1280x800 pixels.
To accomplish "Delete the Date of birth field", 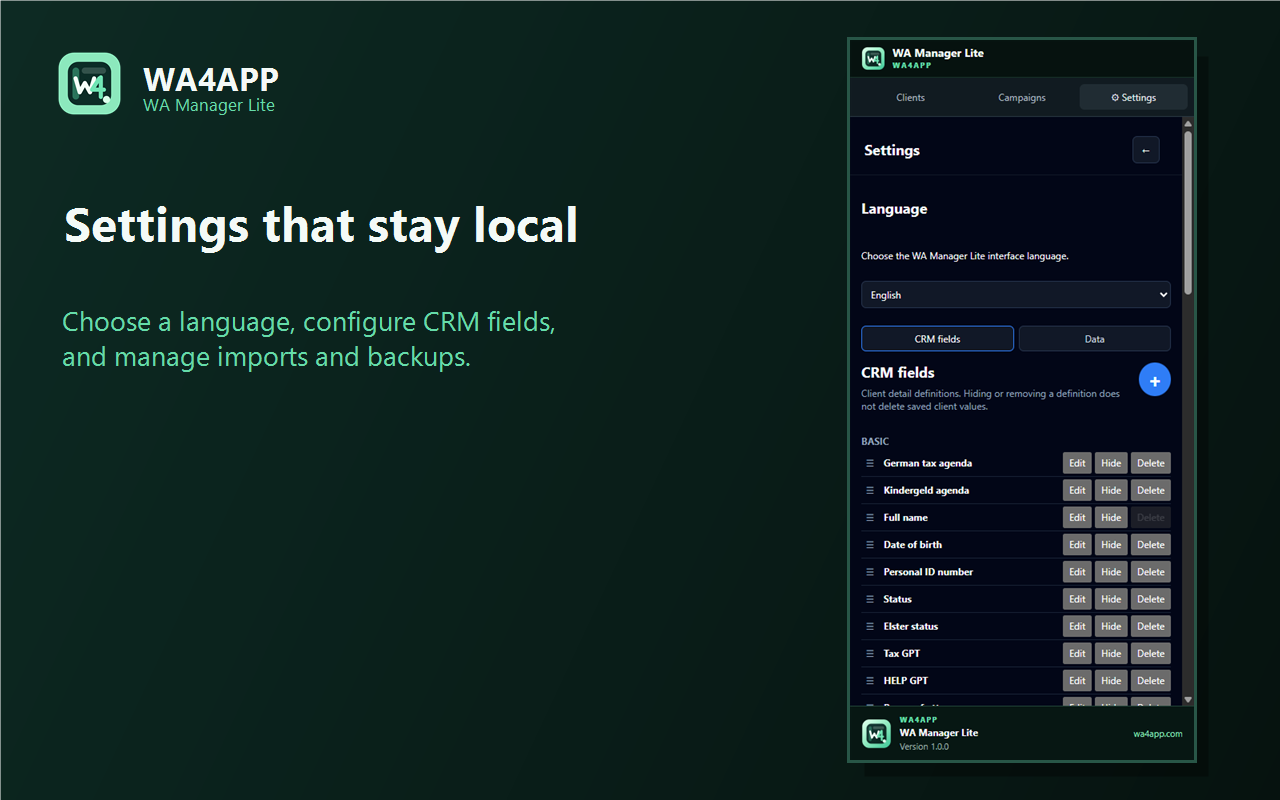I will (1151, 545).
